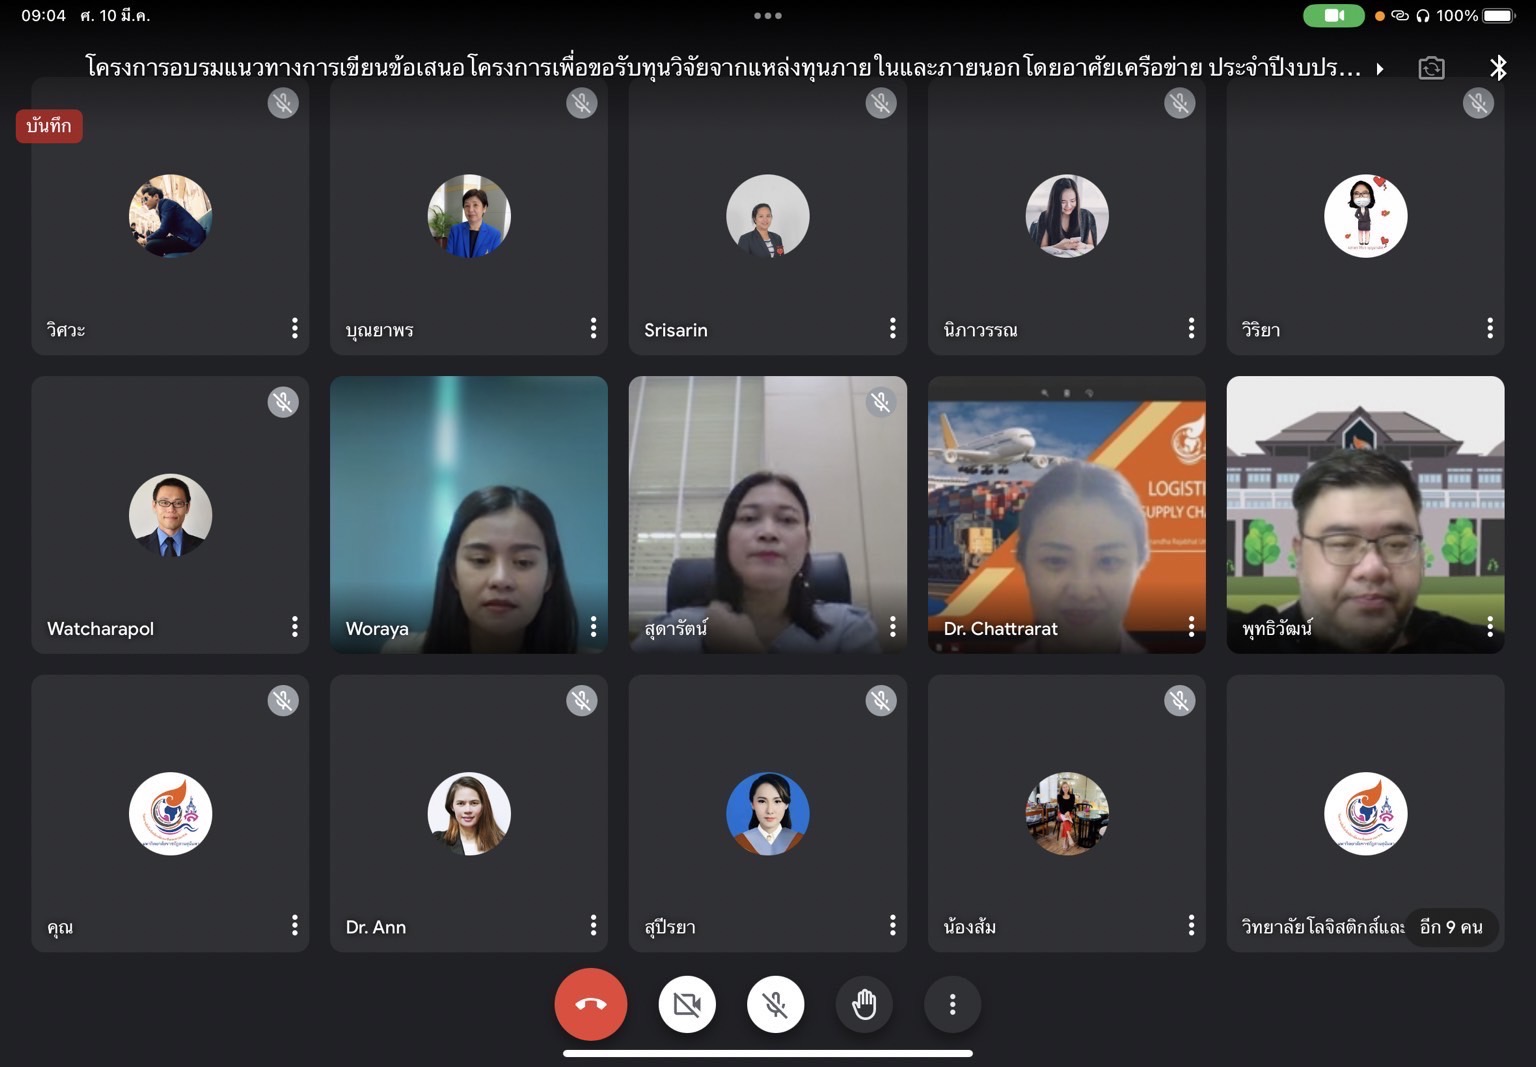Toggle the microphone mute button
The image size is (1536, 1067).
click(775, 1004)
